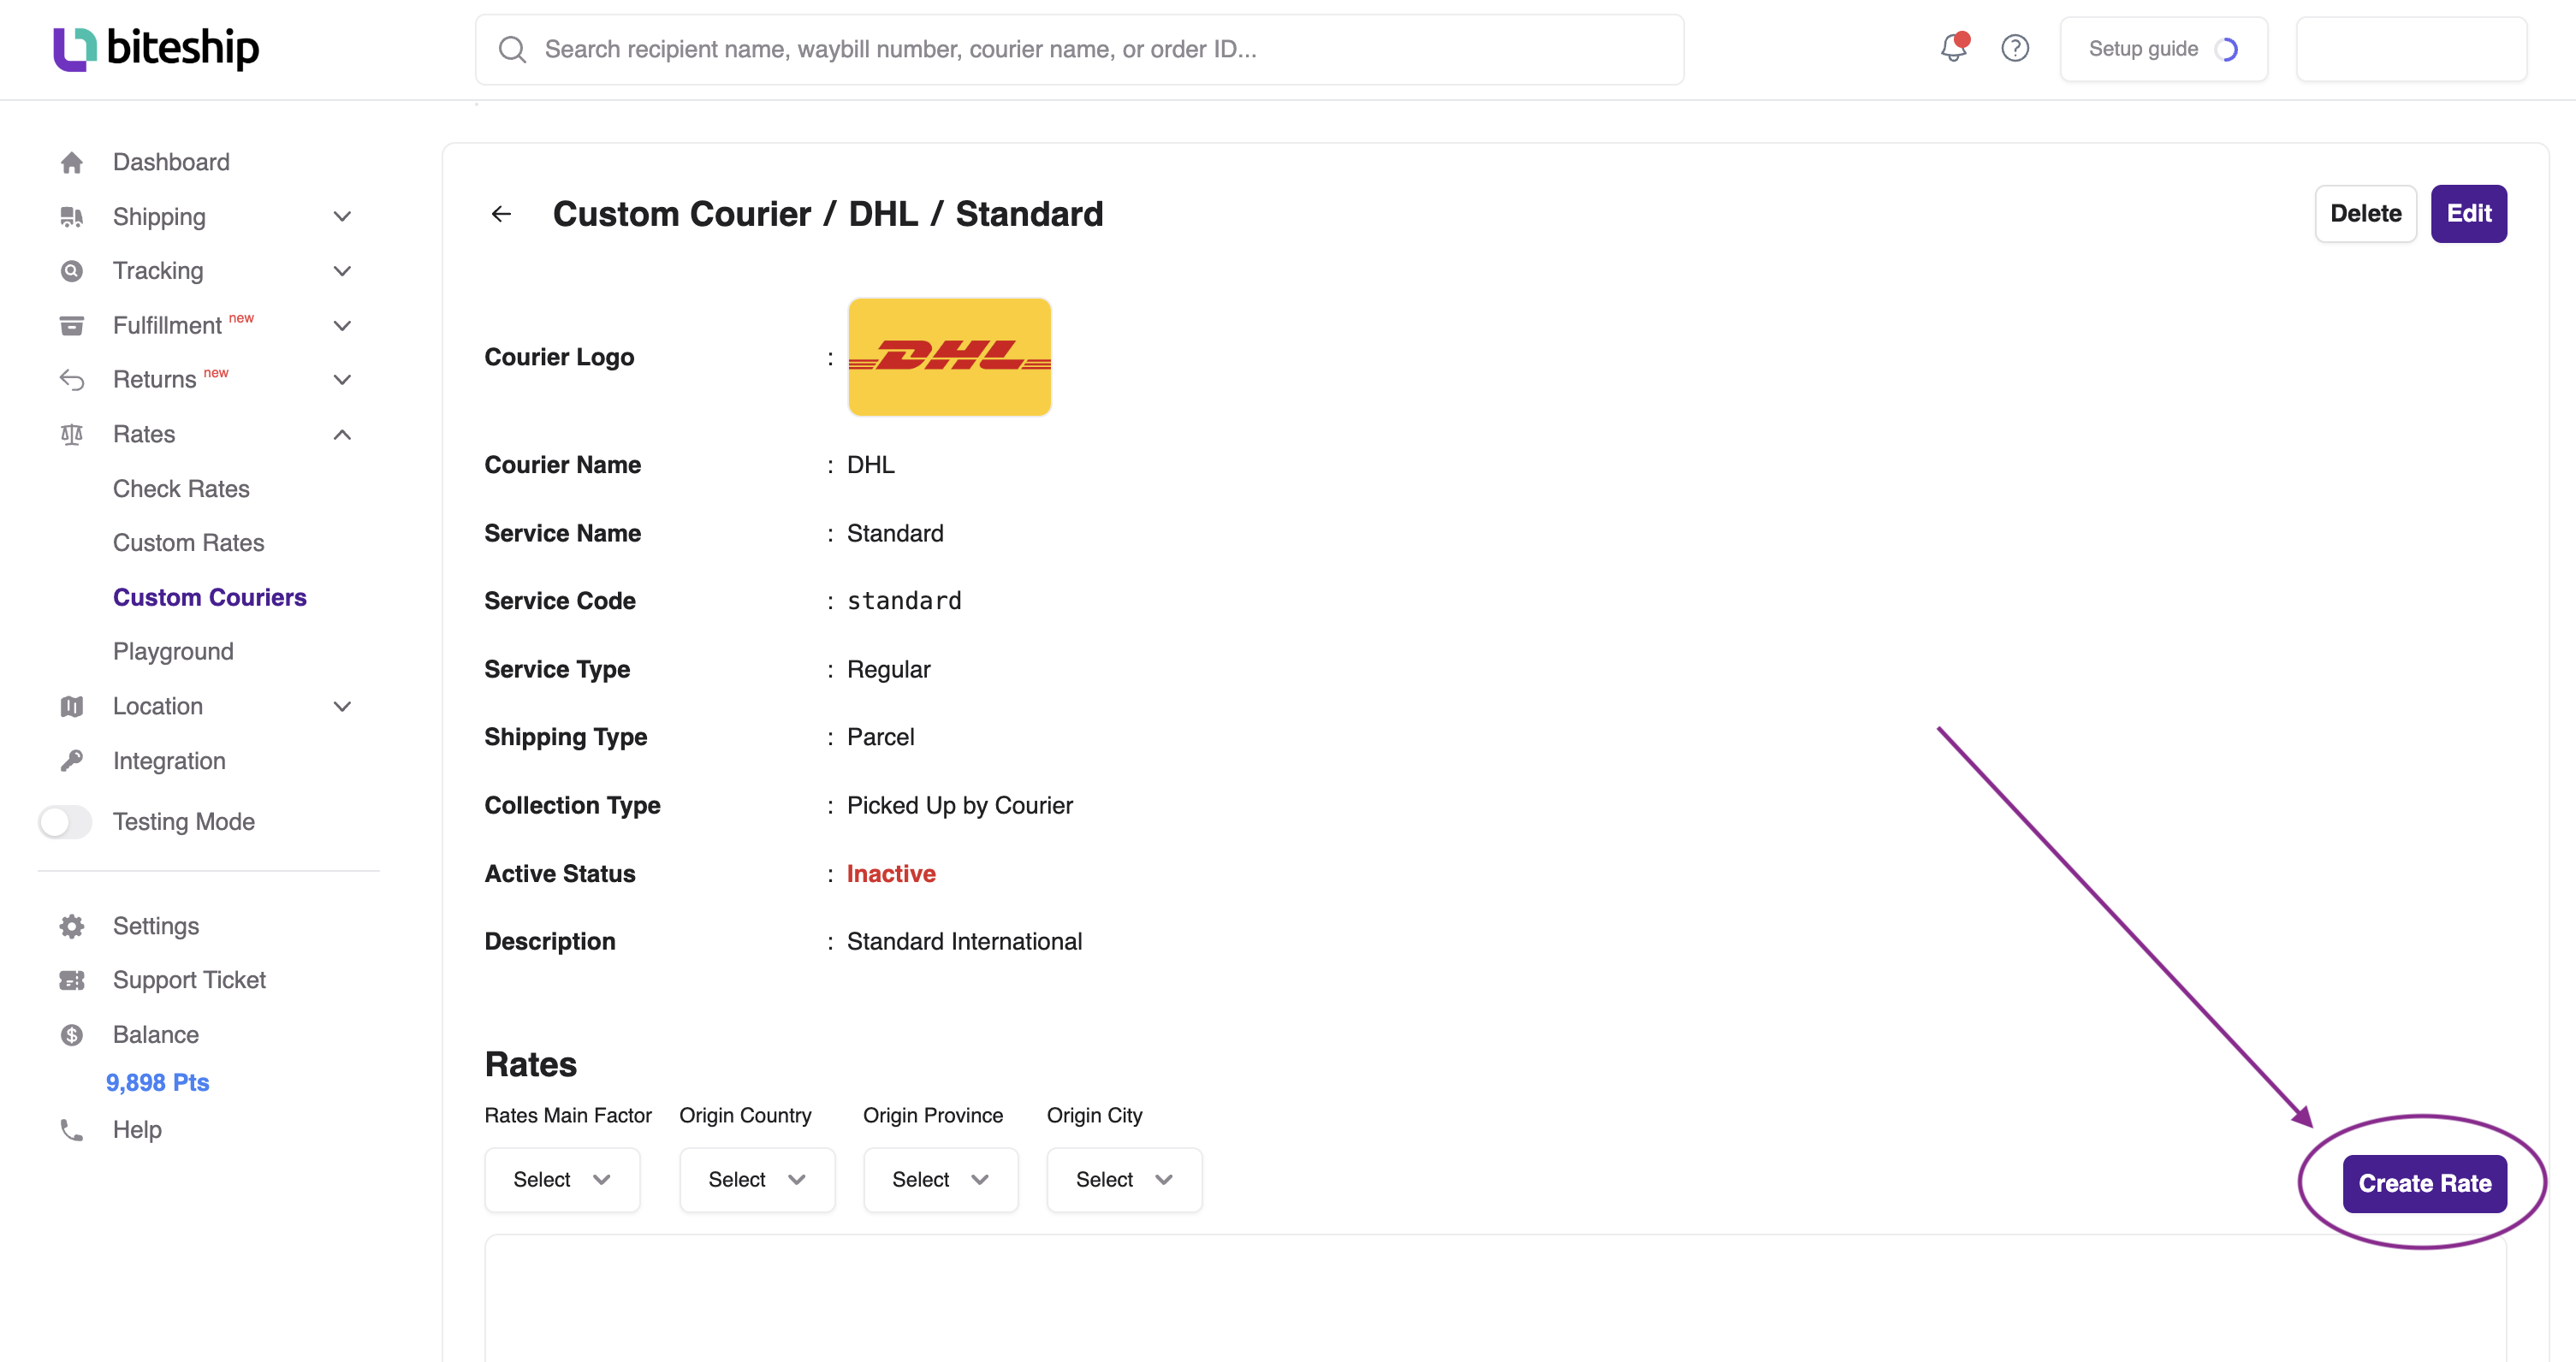Select Custom Couriers submenu item
The image size is (2576, 1362).
(209, 597)
